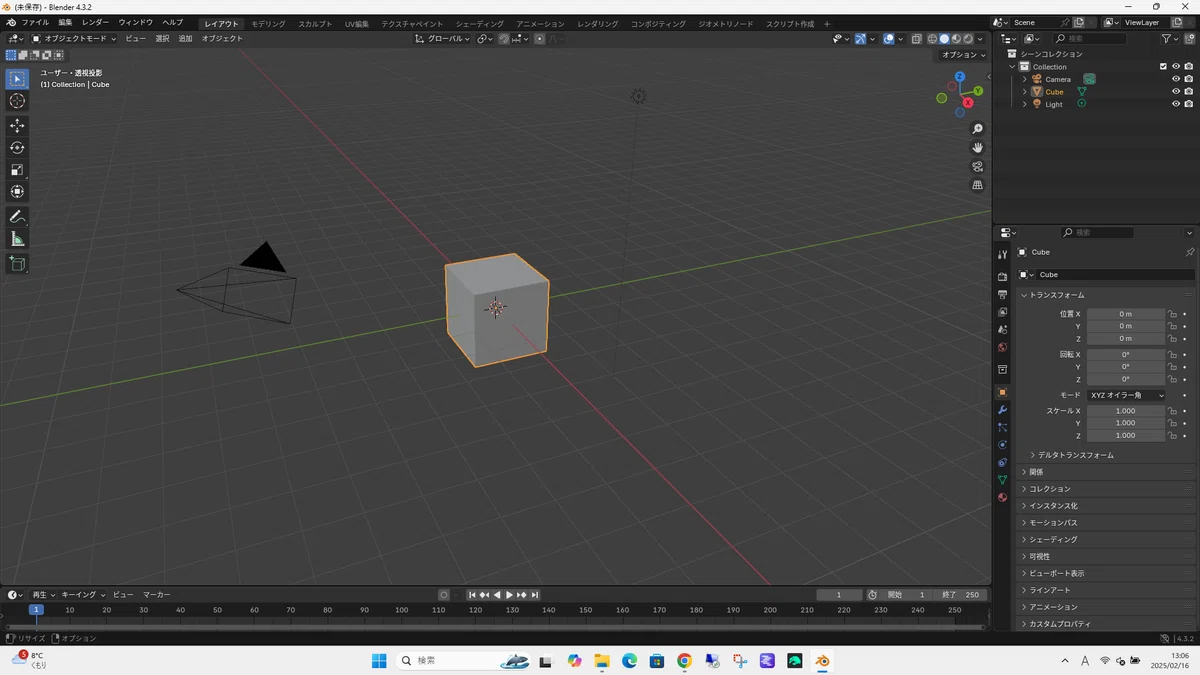The height and width of the screenshot is (675, 1200).
Task: Select the Select Box tool
Action: pyautogui.click(x=17, y=79)
